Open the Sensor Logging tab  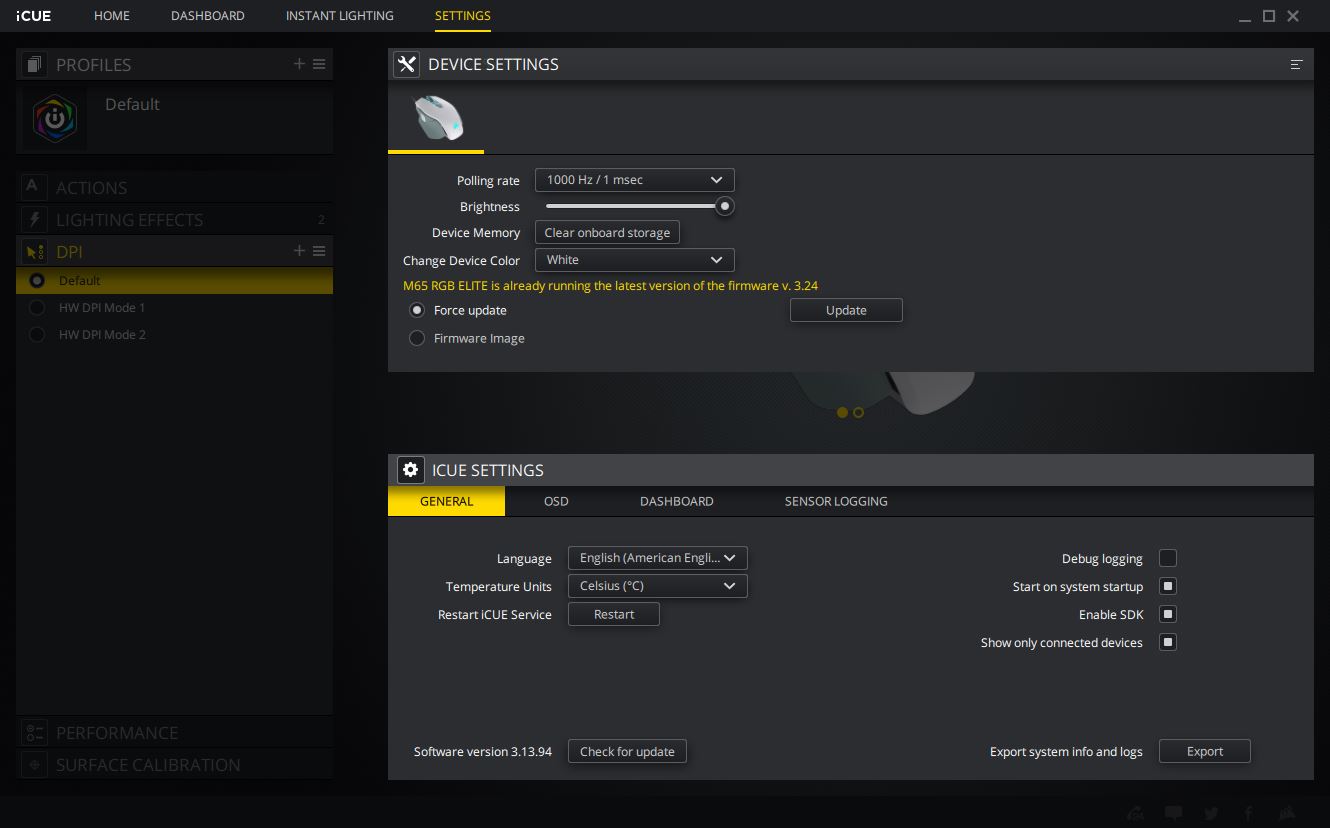click(835, 501)
